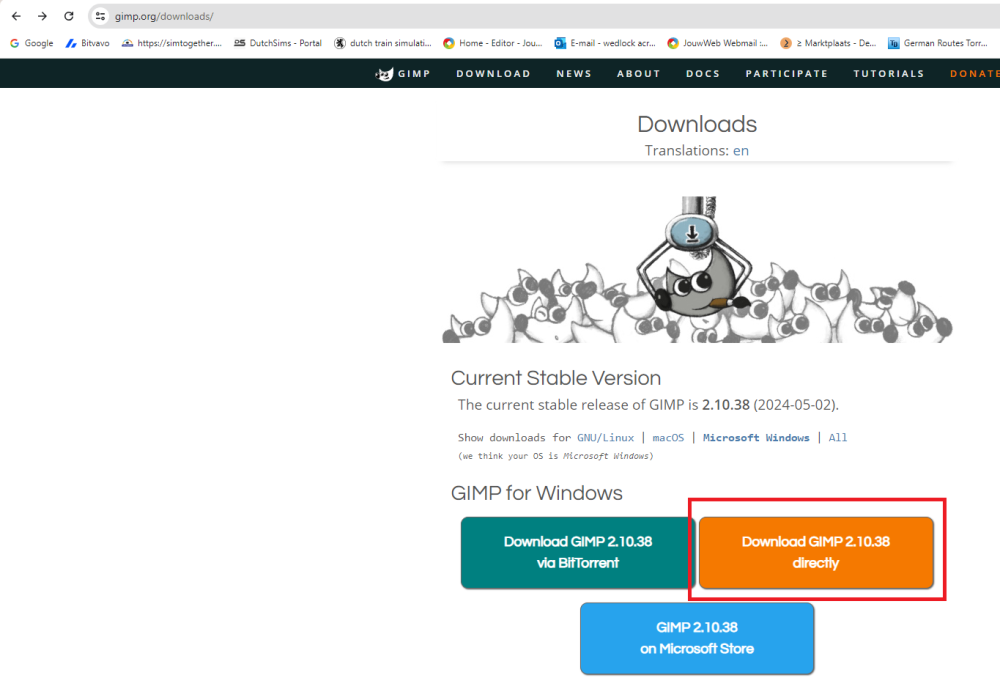Click the browser forward arrow

point(42,16)
